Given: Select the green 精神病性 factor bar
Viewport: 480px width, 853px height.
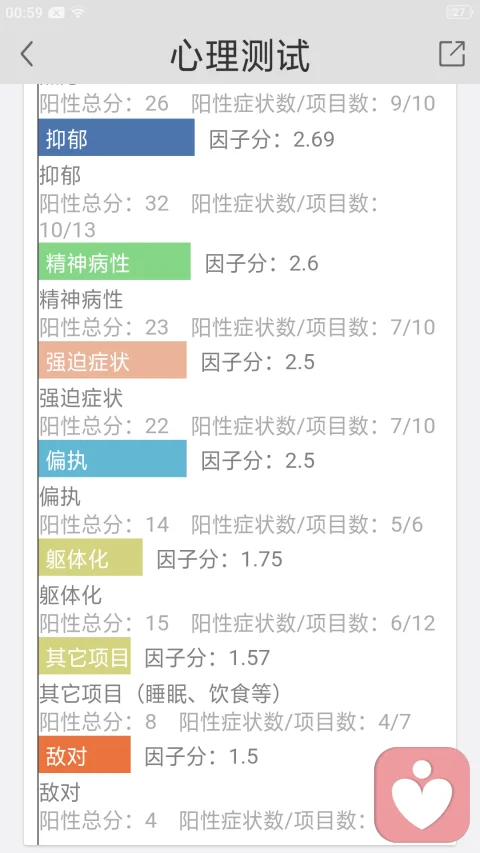Looking at the screenshot, I should coord(114,262).
